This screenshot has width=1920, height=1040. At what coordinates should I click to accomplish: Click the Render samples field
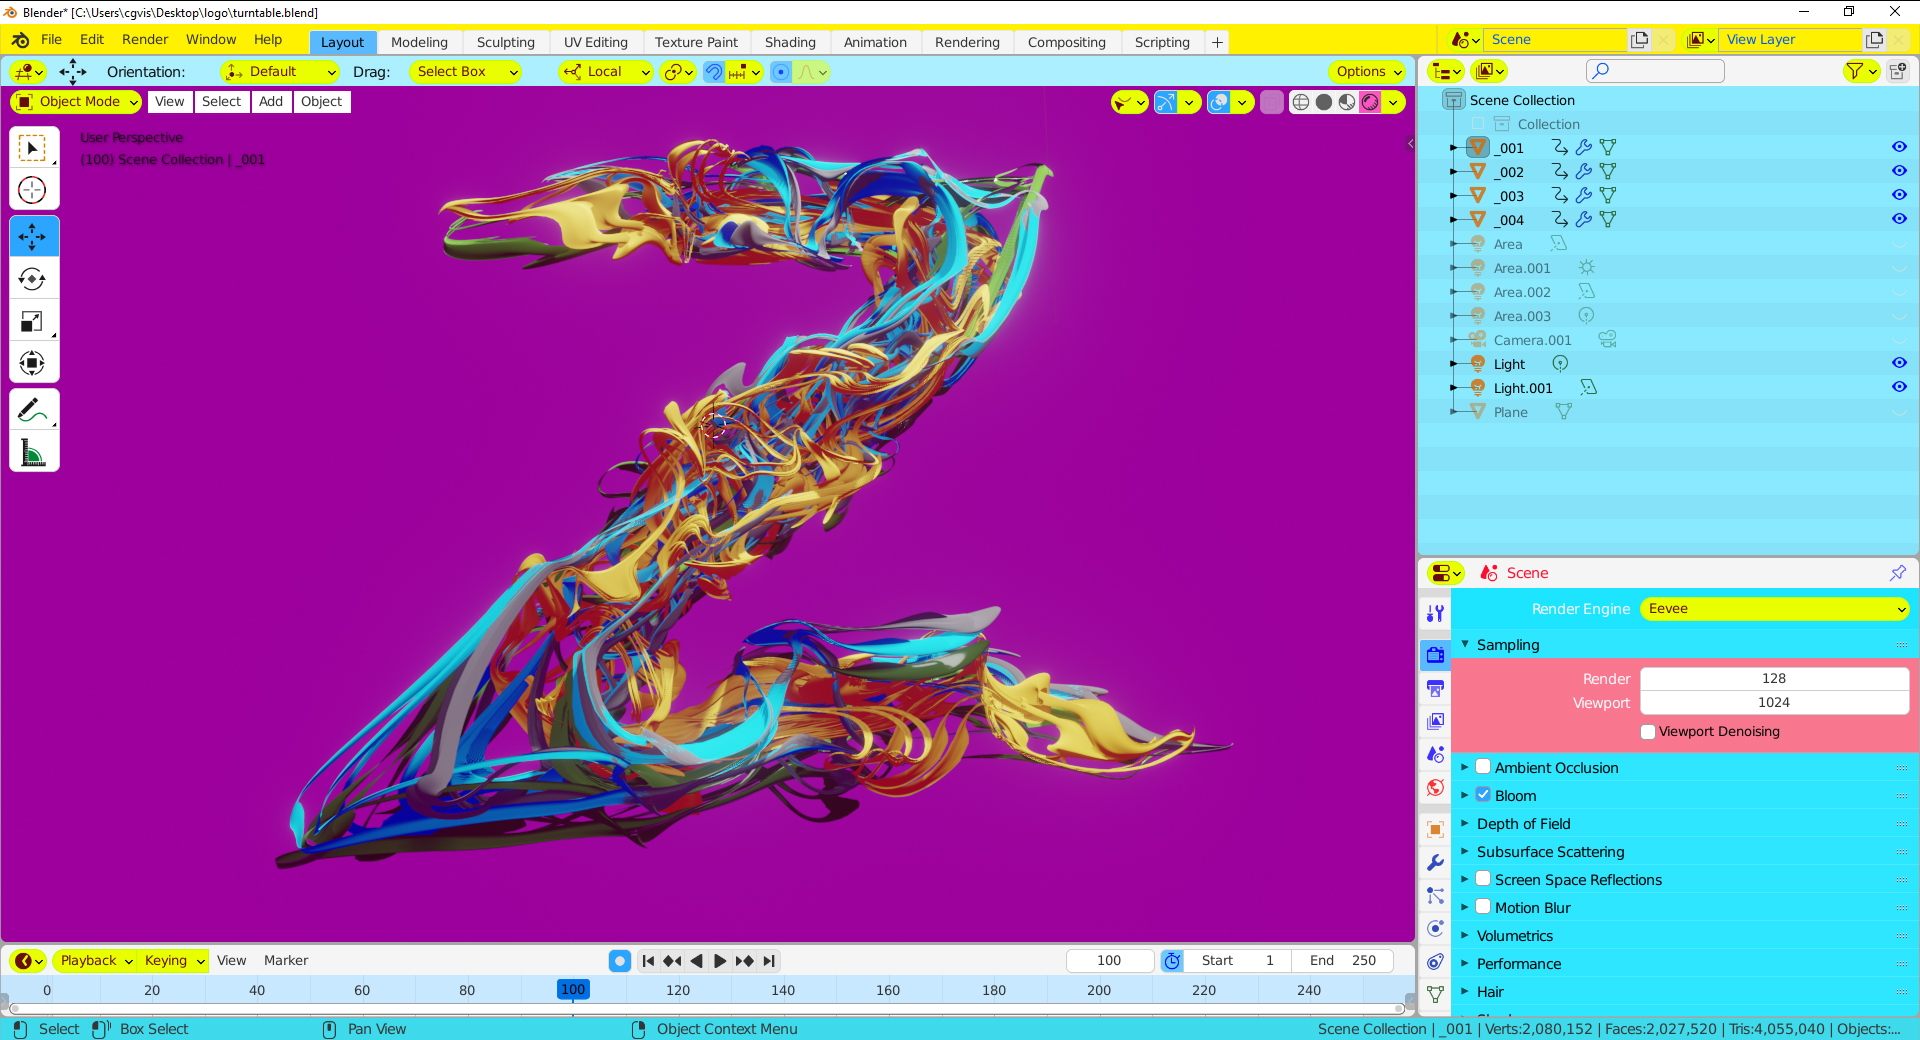(x=1773, y=679)
